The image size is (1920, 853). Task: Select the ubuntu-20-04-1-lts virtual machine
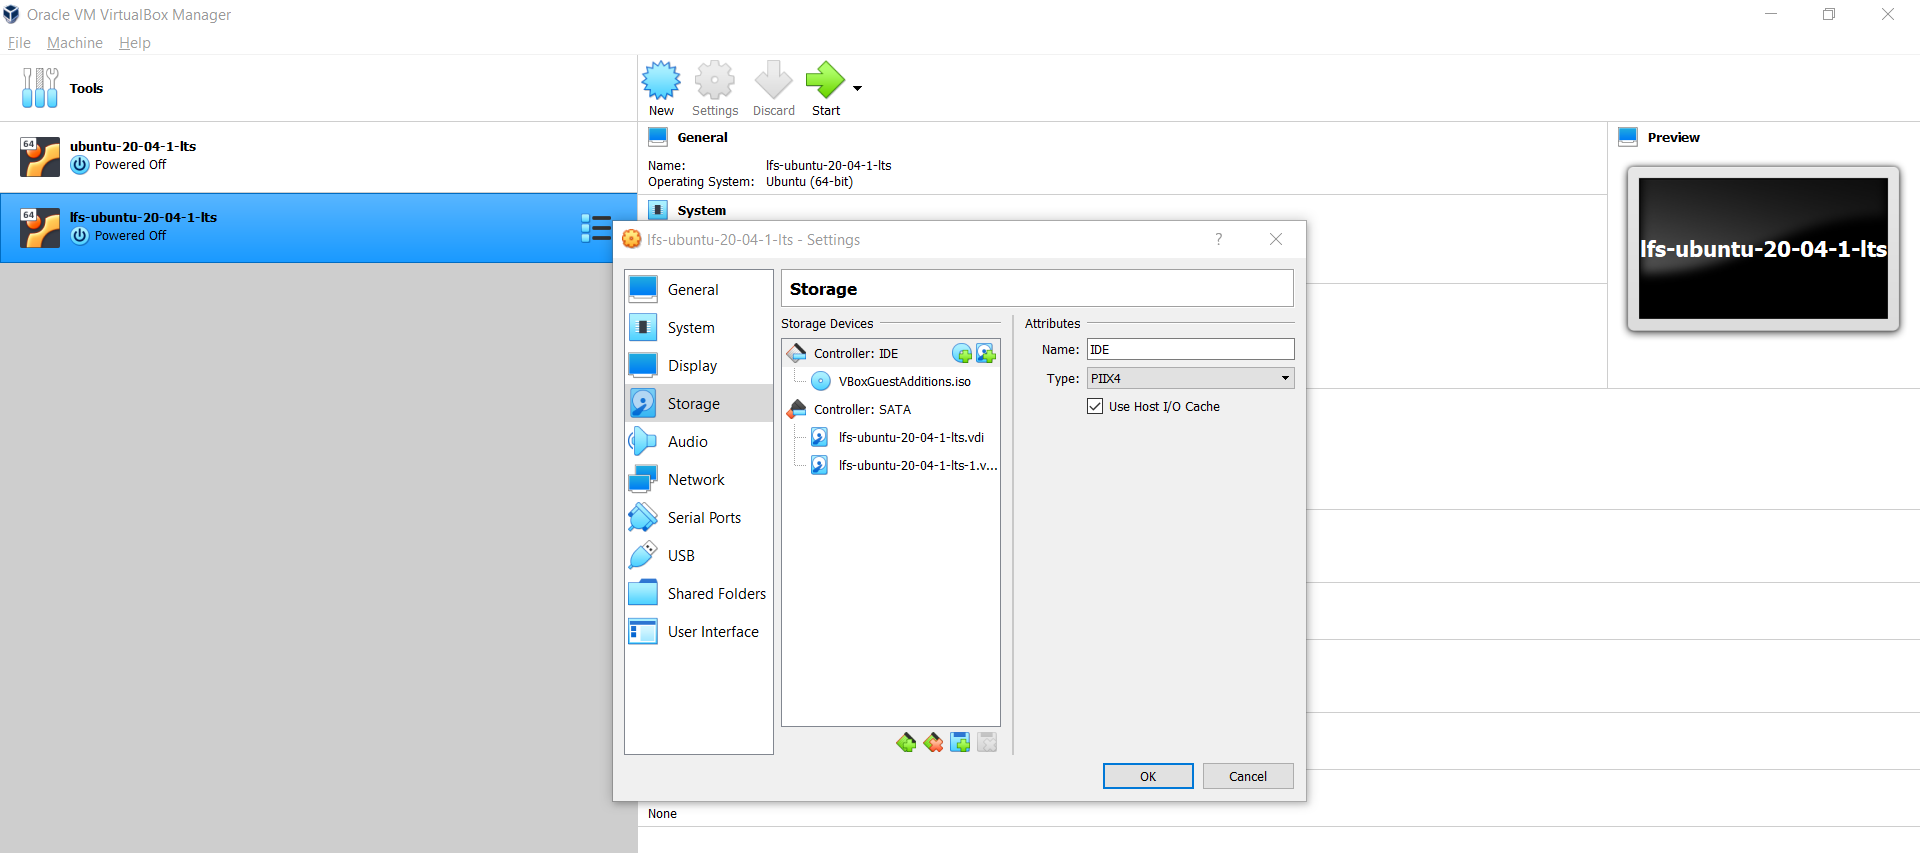click(x=318, y=157)
